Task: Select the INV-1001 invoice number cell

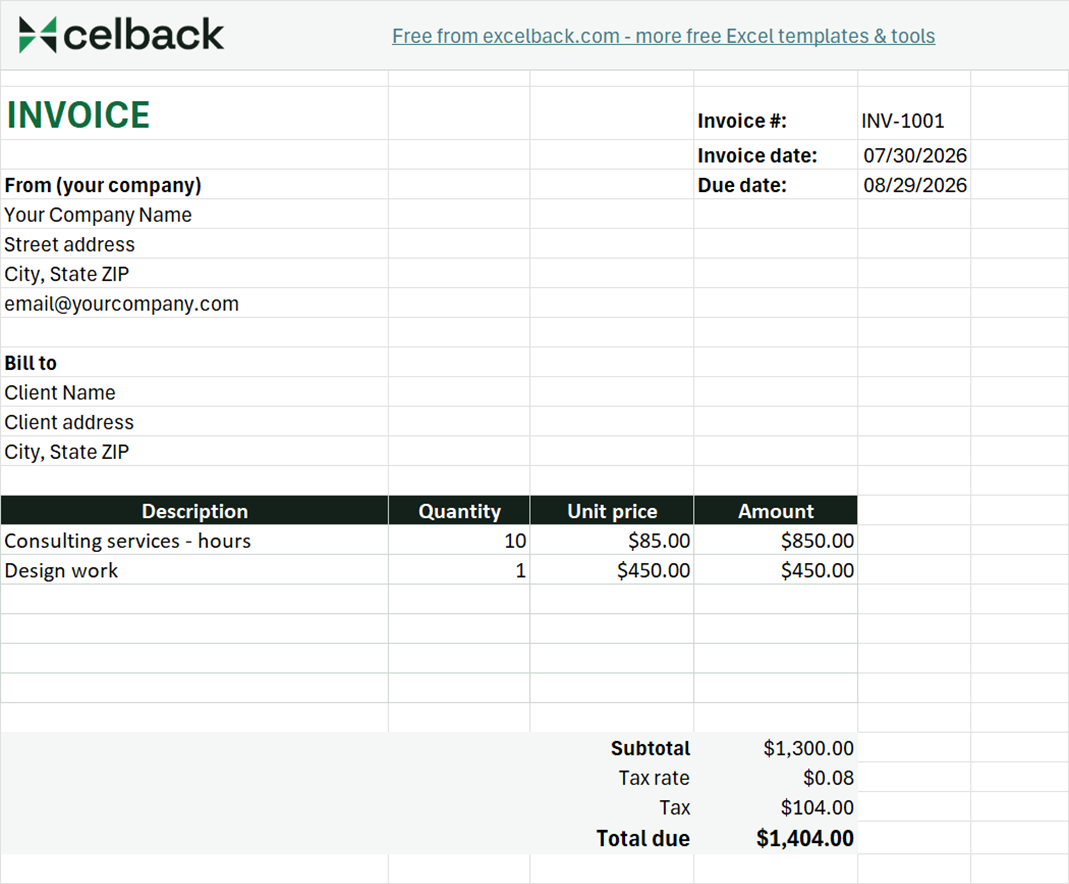Action: point(914,121)
